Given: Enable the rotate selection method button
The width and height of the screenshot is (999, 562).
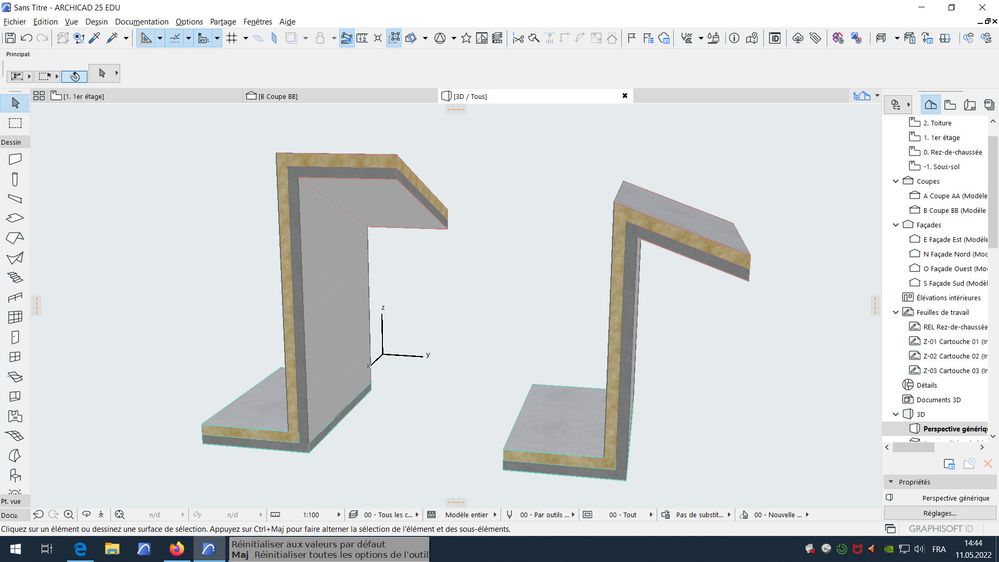Looking at the screenshot, I should pos(73,75).
